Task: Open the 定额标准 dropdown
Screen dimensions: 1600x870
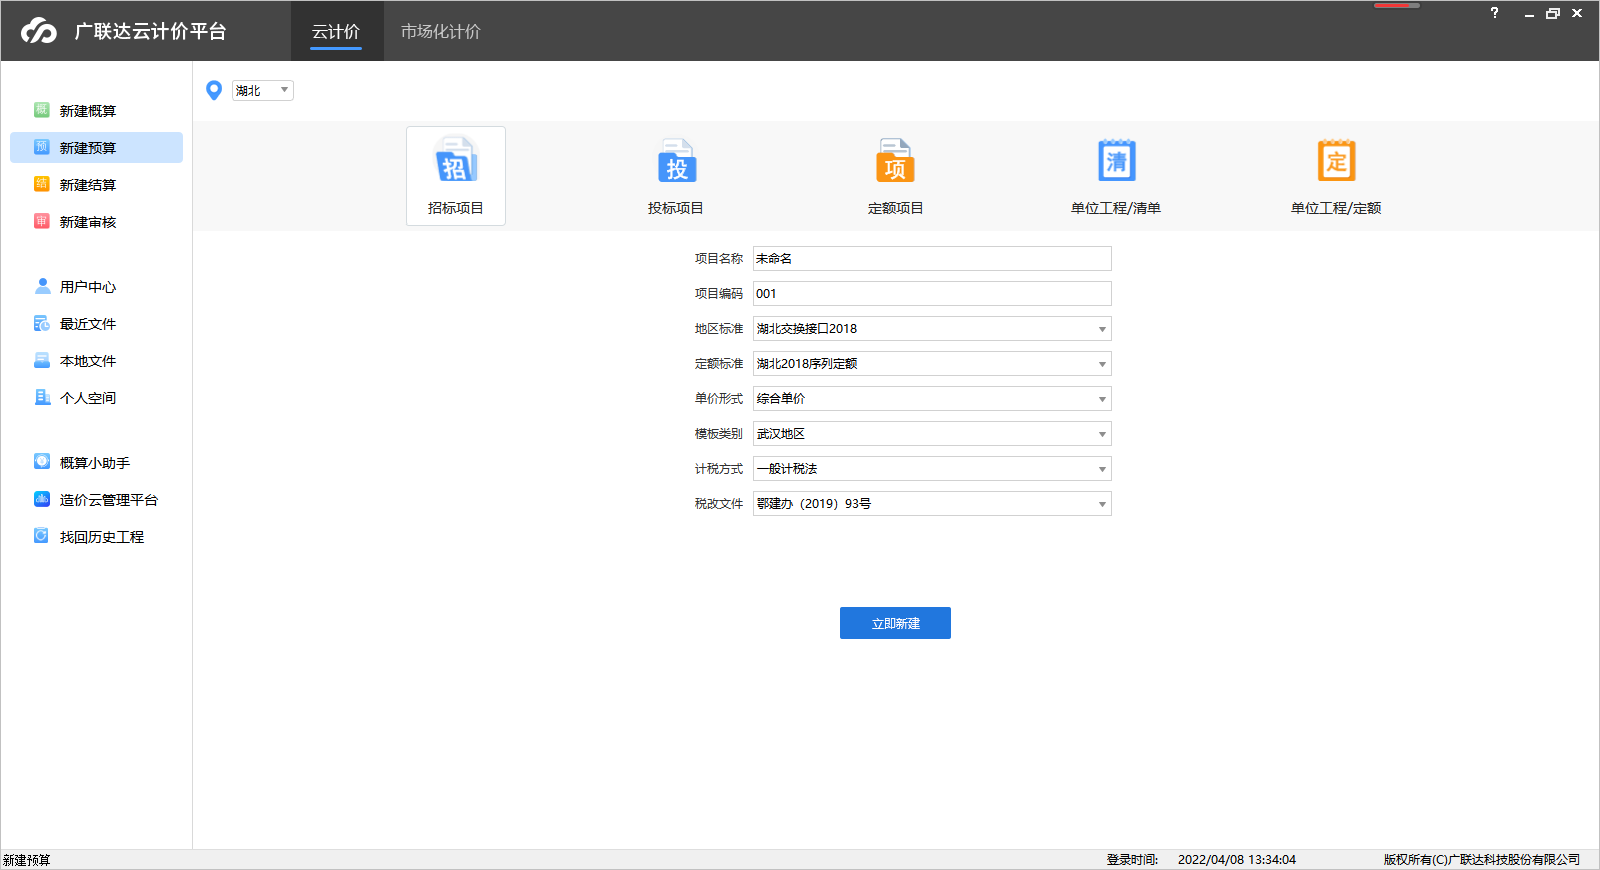Action: [x=932, y=364]
